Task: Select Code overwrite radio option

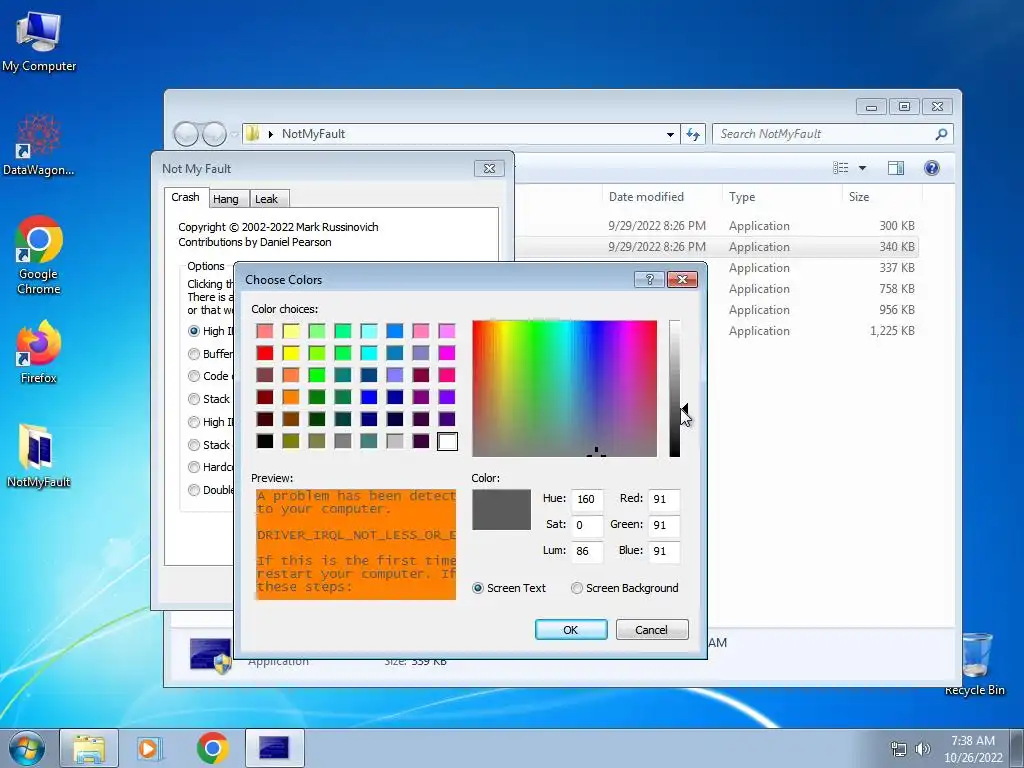Action: 194,376
